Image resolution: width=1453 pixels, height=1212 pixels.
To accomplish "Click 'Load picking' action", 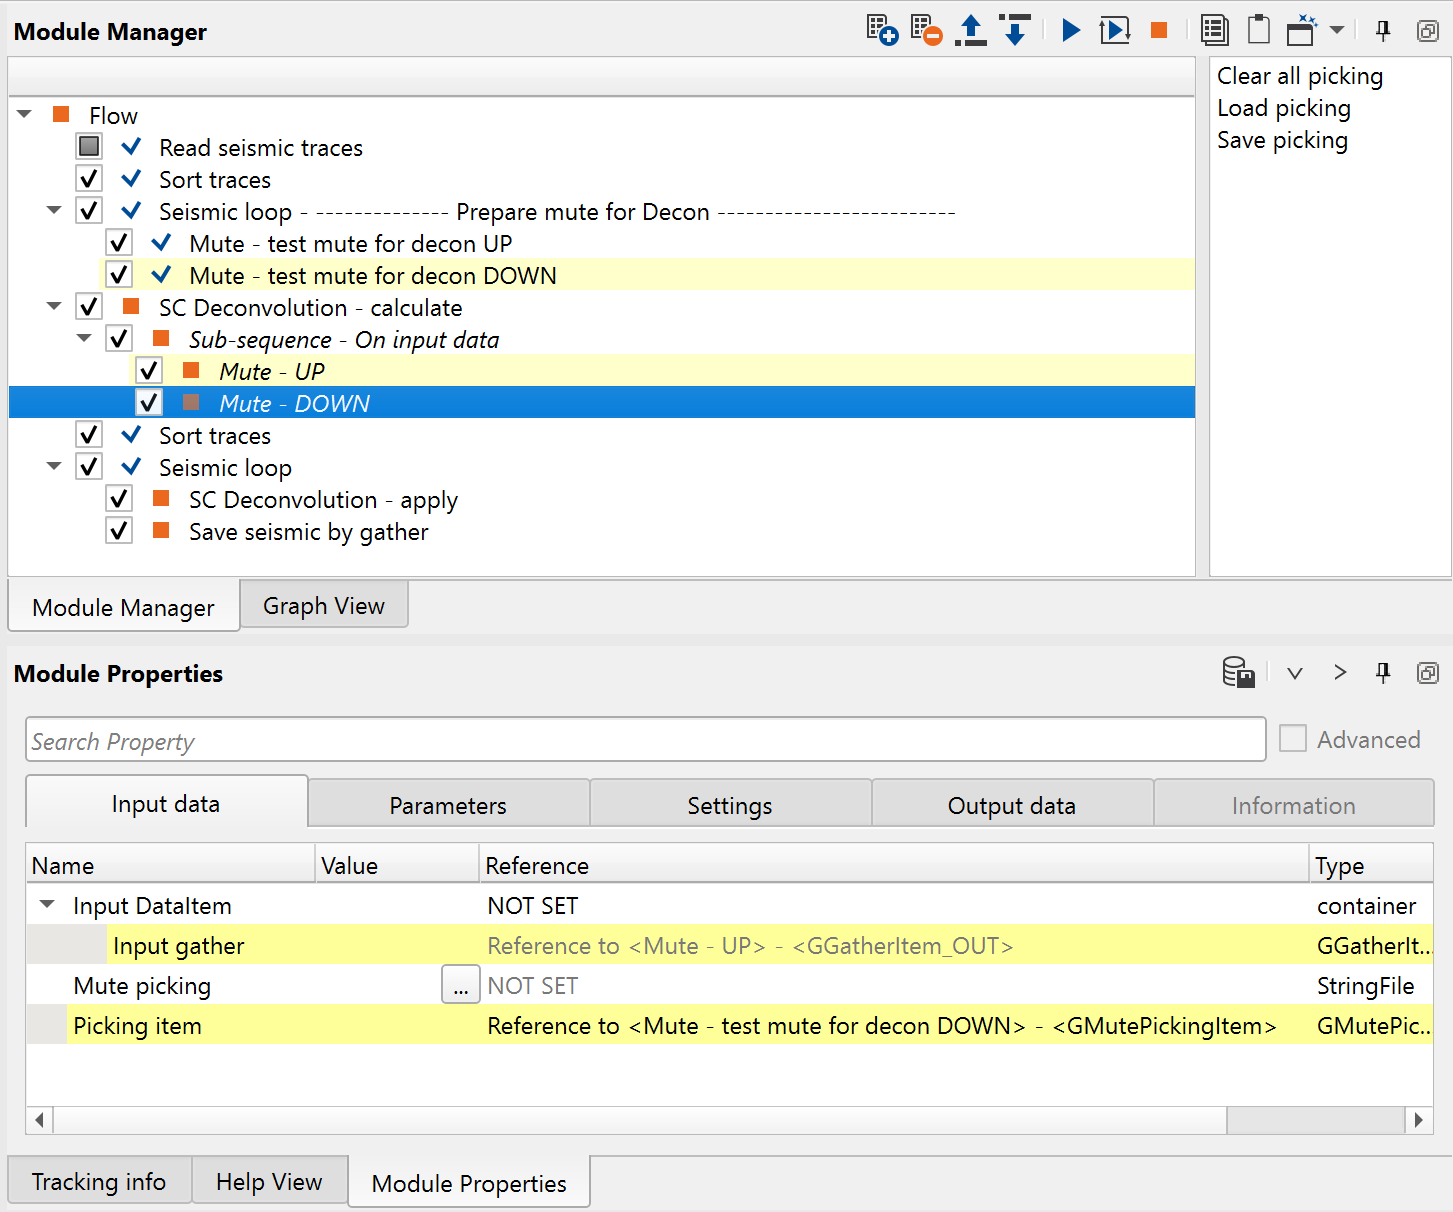I will tap(1283, 108).
